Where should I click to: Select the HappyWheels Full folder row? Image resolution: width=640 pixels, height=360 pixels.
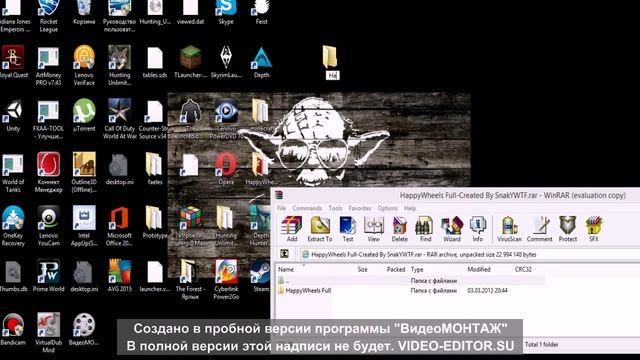coord(410,291)
